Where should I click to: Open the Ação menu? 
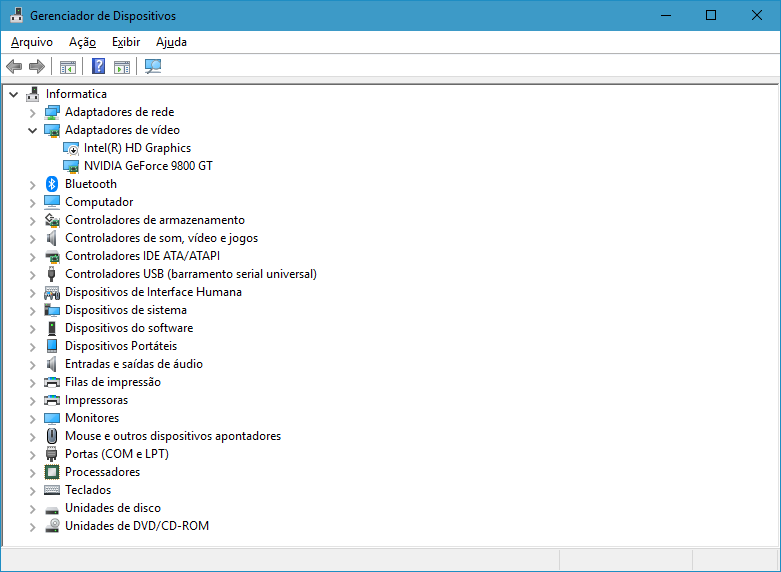pyautogui.click(x=82, y=42)
